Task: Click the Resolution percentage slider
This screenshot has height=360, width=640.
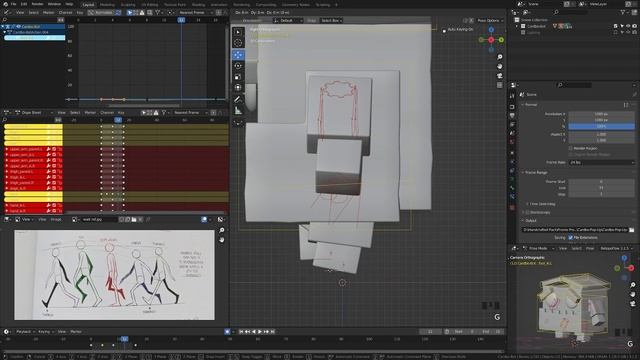Action: (602, 127)
